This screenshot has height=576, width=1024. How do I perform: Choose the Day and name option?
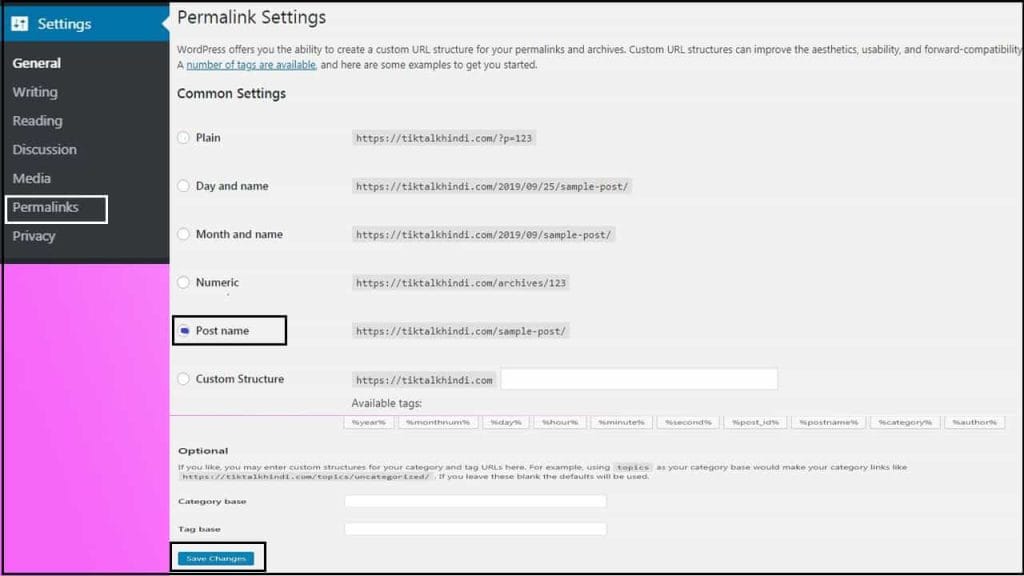[x=183, y=186]
